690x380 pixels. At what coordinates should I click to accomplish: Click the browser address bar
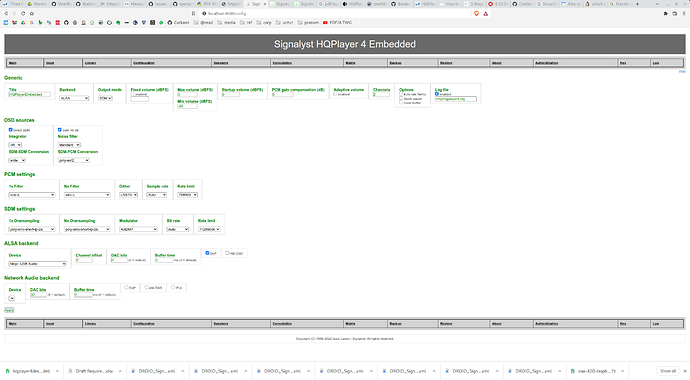click(x=334, y=14)
